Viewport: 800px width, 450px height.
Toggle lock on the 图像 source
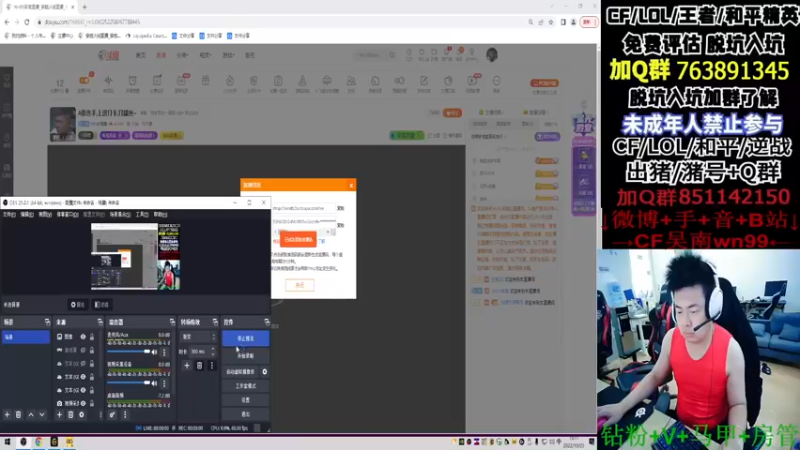(x=92, y=337)
